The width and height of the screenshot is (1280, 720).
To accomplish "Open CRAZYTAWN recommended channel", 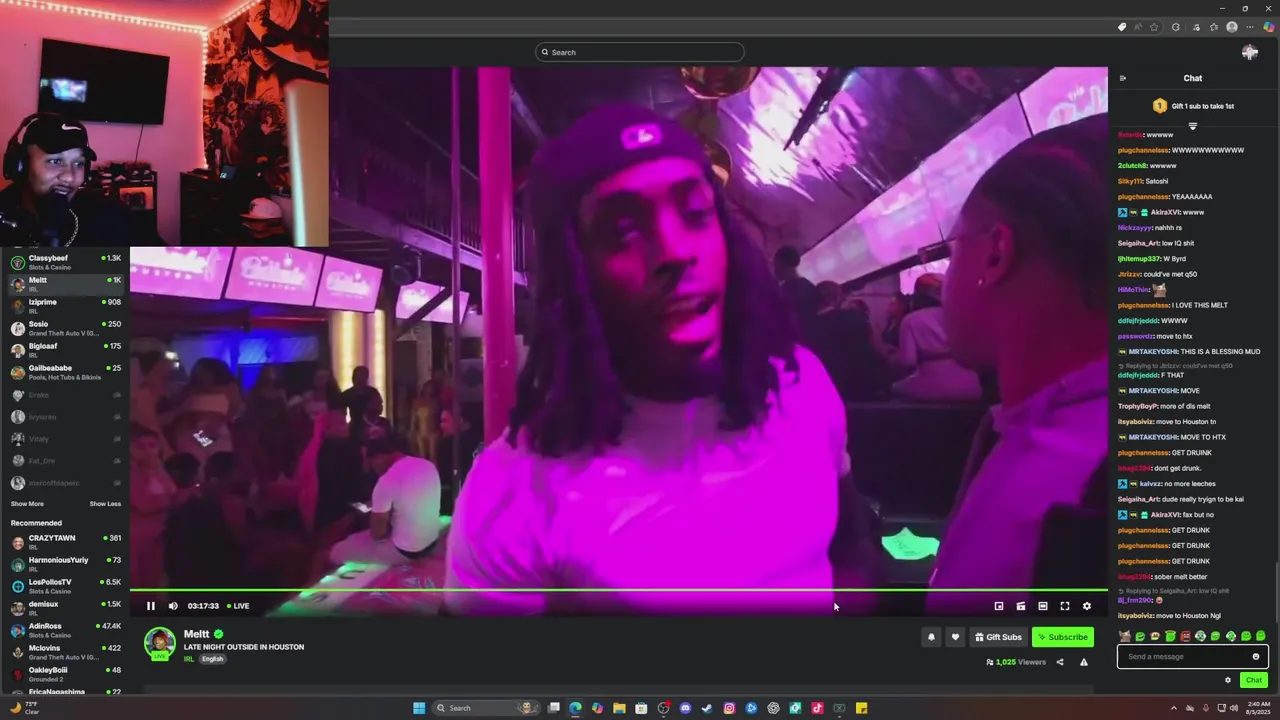I will [x=65, y=542].
